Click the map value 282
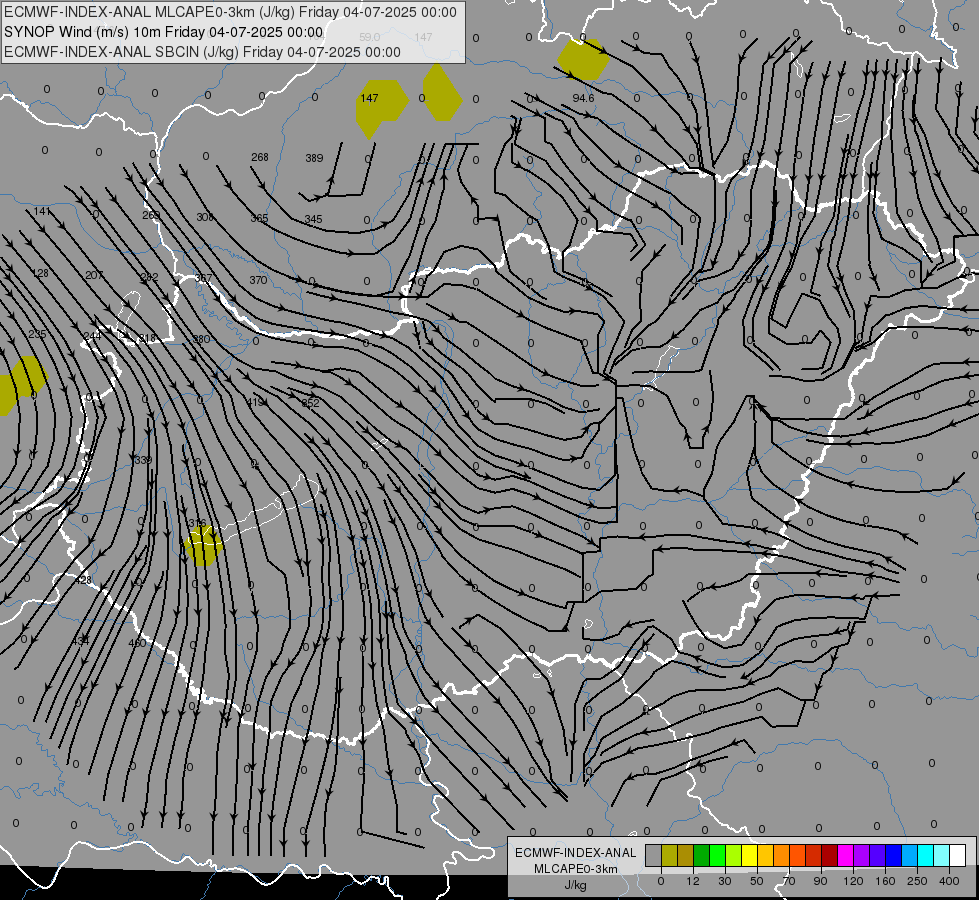 pos(149,277)
